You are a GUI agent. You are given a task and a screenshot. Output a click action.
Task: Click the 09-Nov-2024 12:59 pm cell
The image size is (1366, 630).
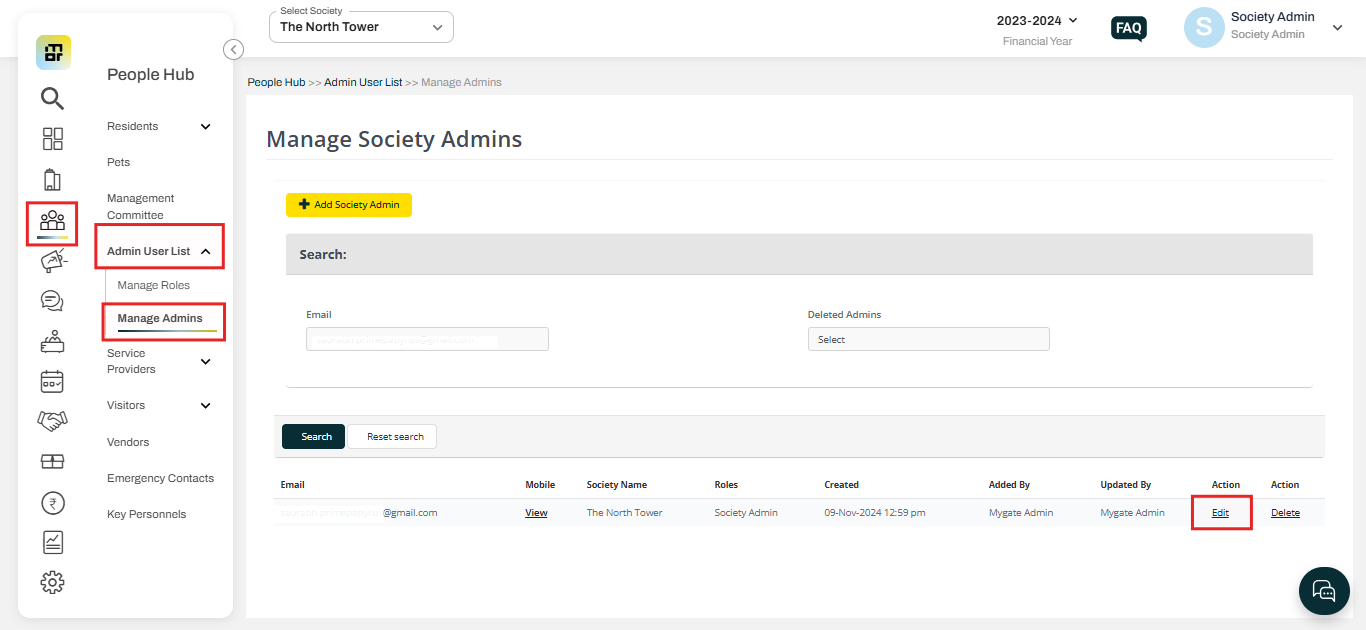coord(874,512)
